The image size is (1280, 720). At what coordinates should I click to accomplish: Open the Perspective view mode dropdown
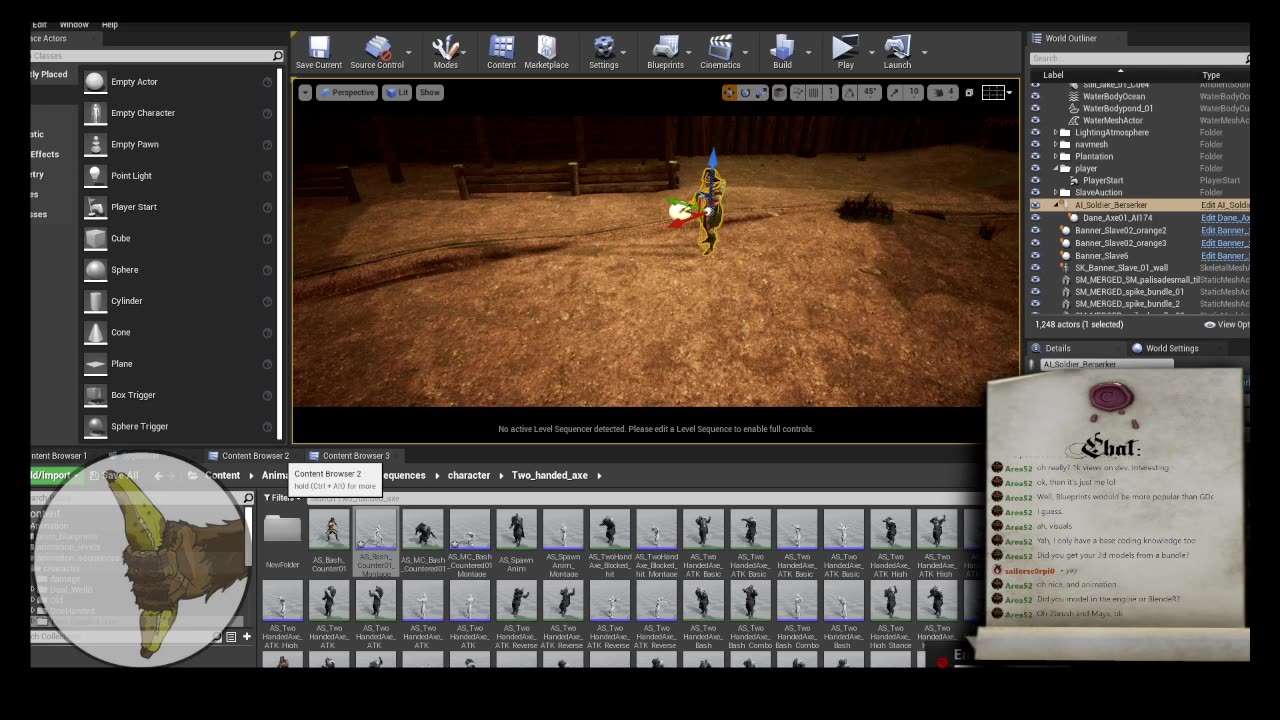[x=346, y=92]
